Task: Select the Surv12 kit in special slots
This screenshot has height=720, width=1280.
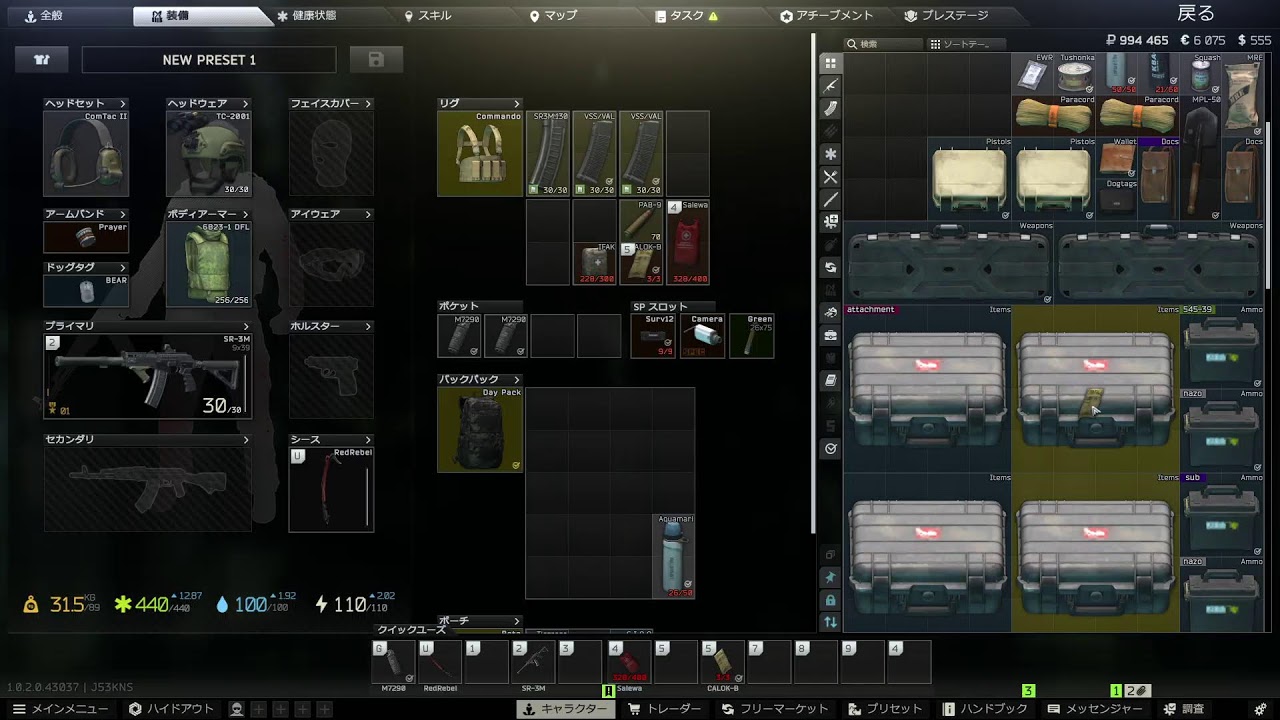Action: pyautogui.click(x=654, y=336)
